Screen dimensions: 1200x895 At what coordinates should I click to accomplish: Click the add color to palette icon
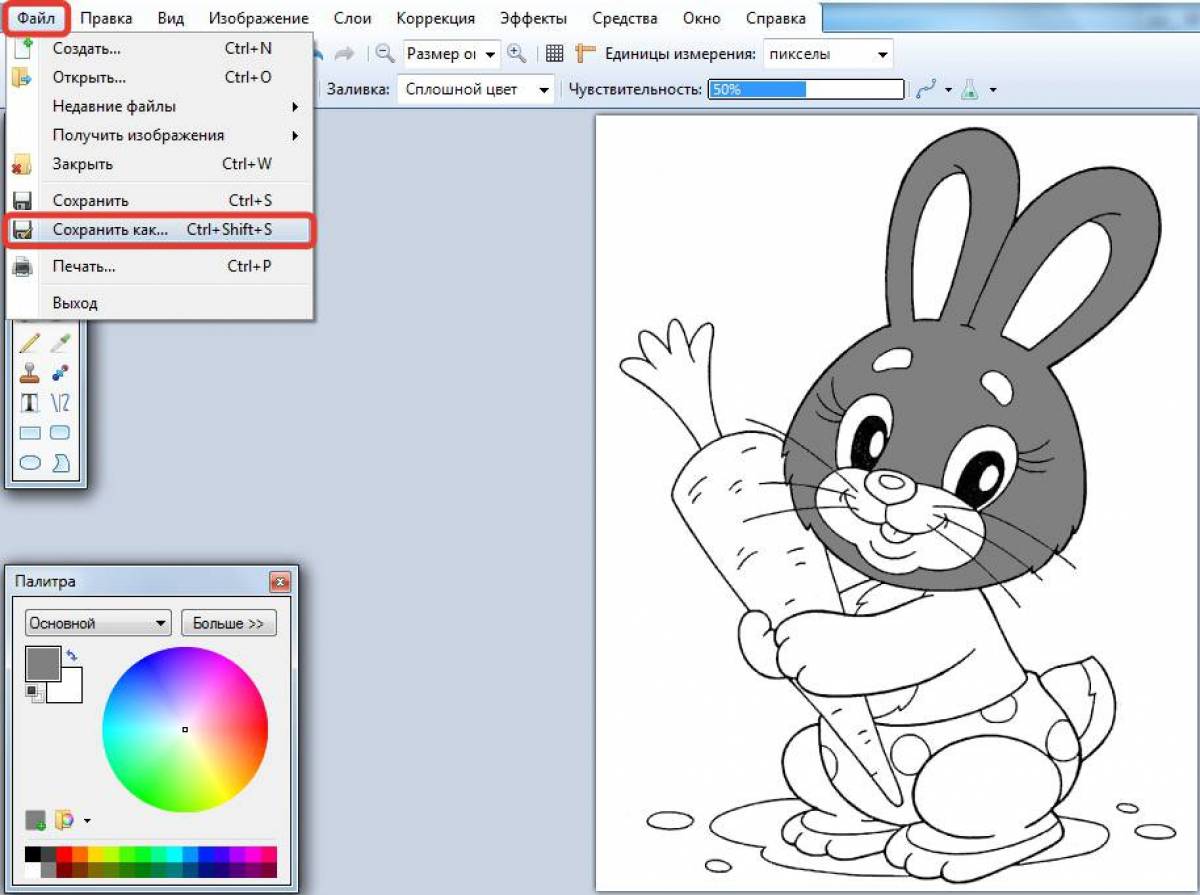(35, 820)
